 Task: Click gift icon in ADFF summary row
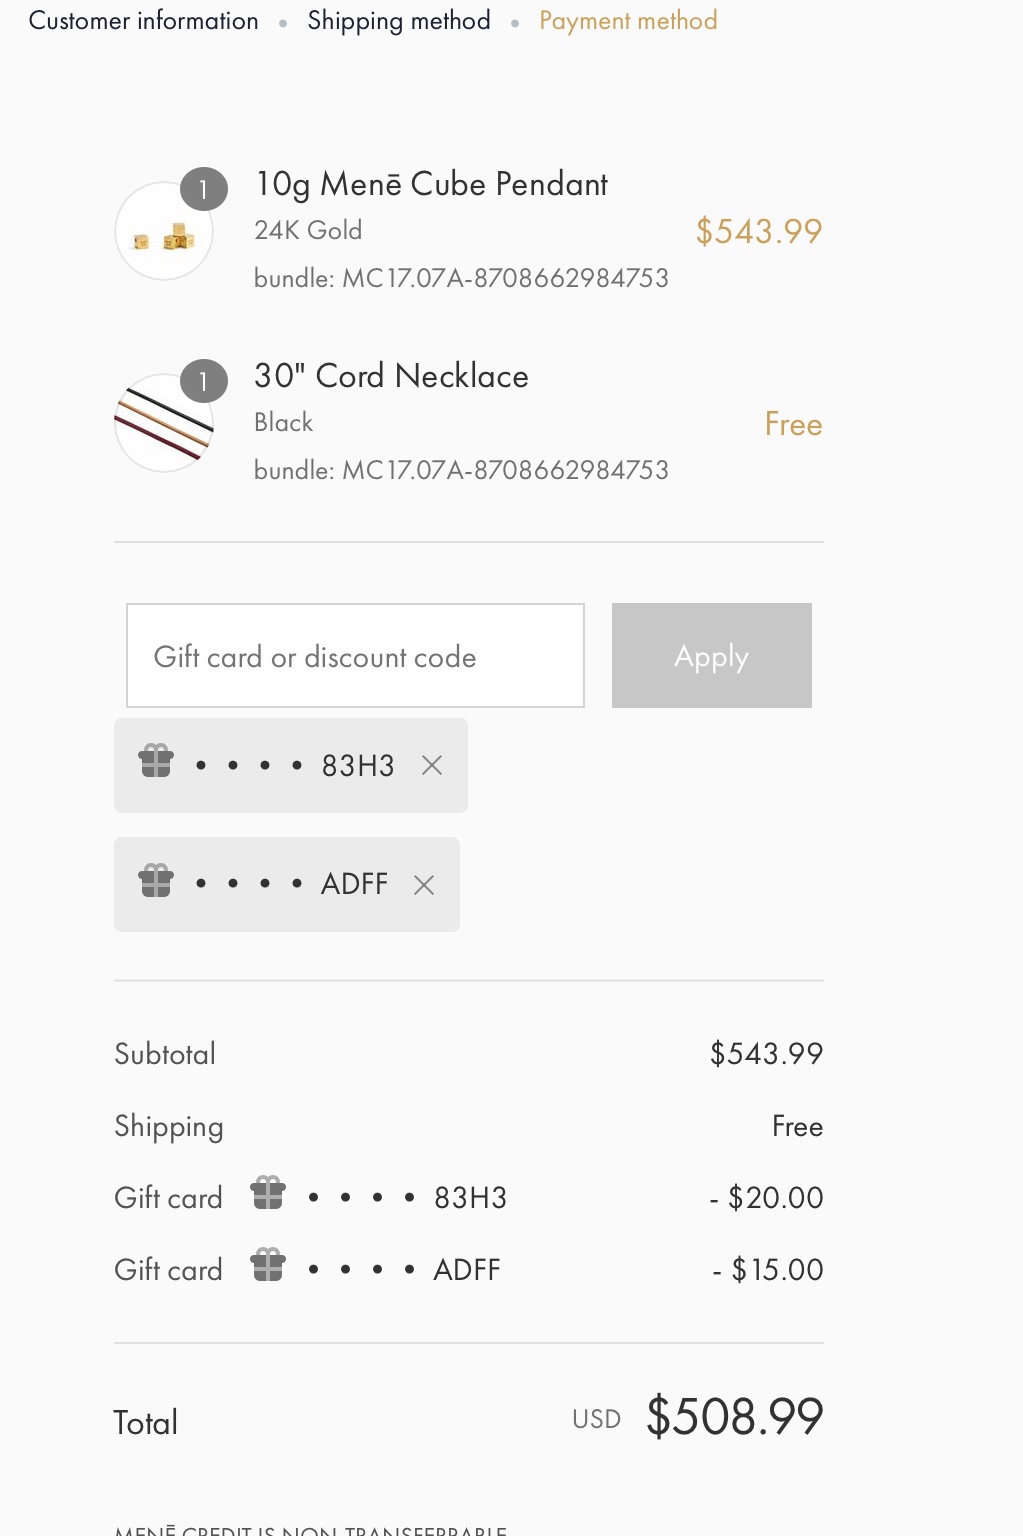tap(268, 1265)
